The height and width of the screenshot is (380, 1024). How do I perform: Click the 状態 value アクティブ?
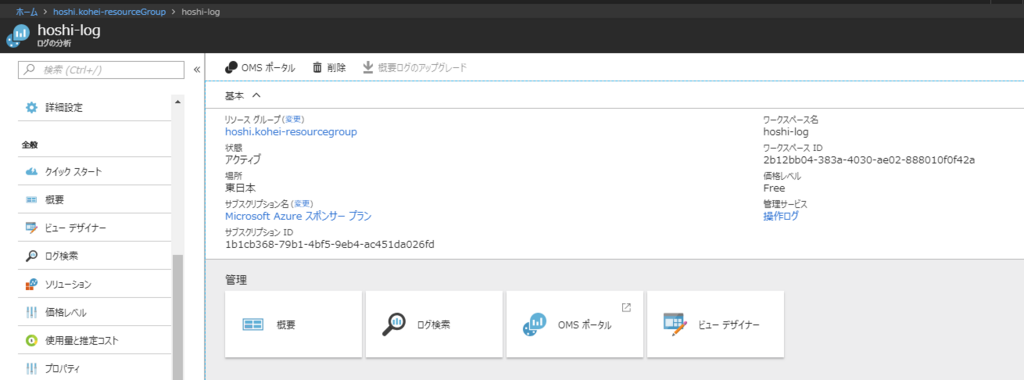click(242, 160)
